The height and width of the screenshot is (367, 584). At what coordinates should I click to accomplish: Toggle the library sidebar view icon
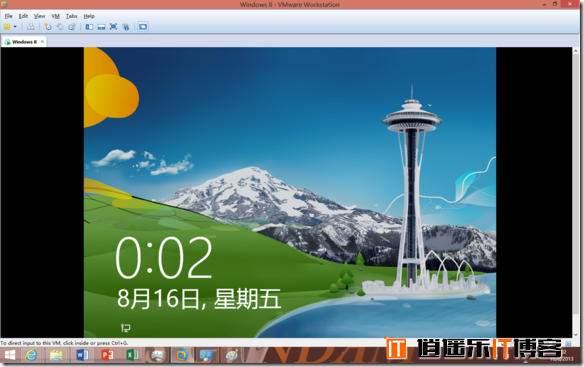click(x=89, y=27)
